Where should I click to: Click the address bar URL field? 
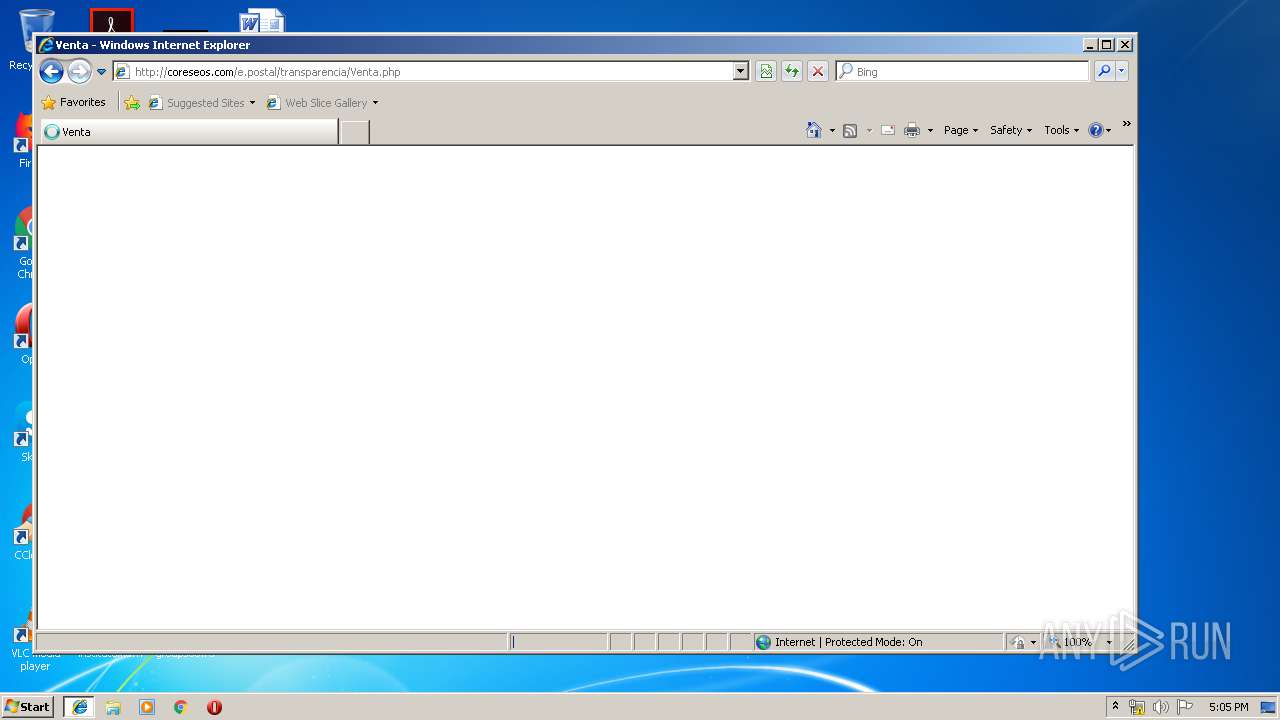pyautogui.click(x=423, y=72)
